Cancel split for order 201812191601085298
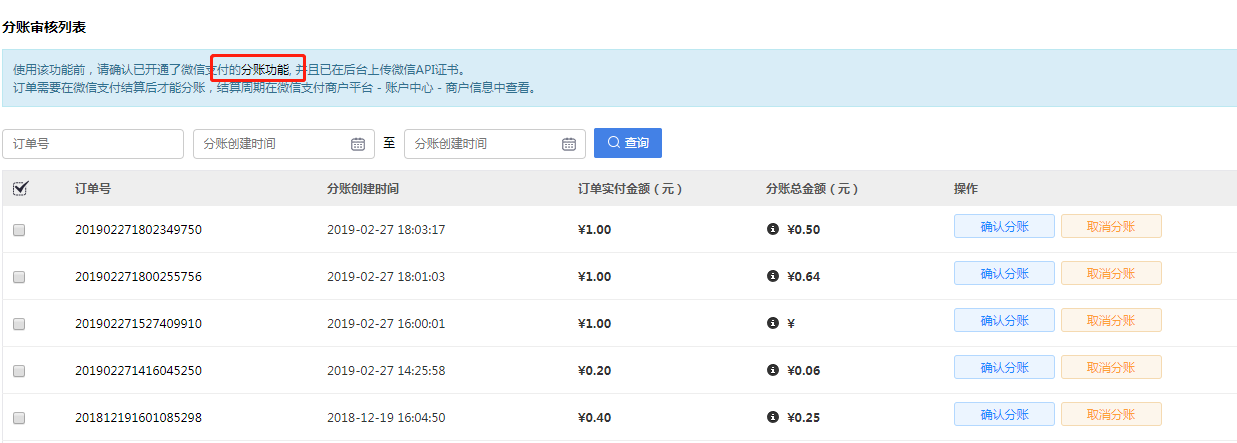Viewport: 1237px width, 443px height. 1110,414
